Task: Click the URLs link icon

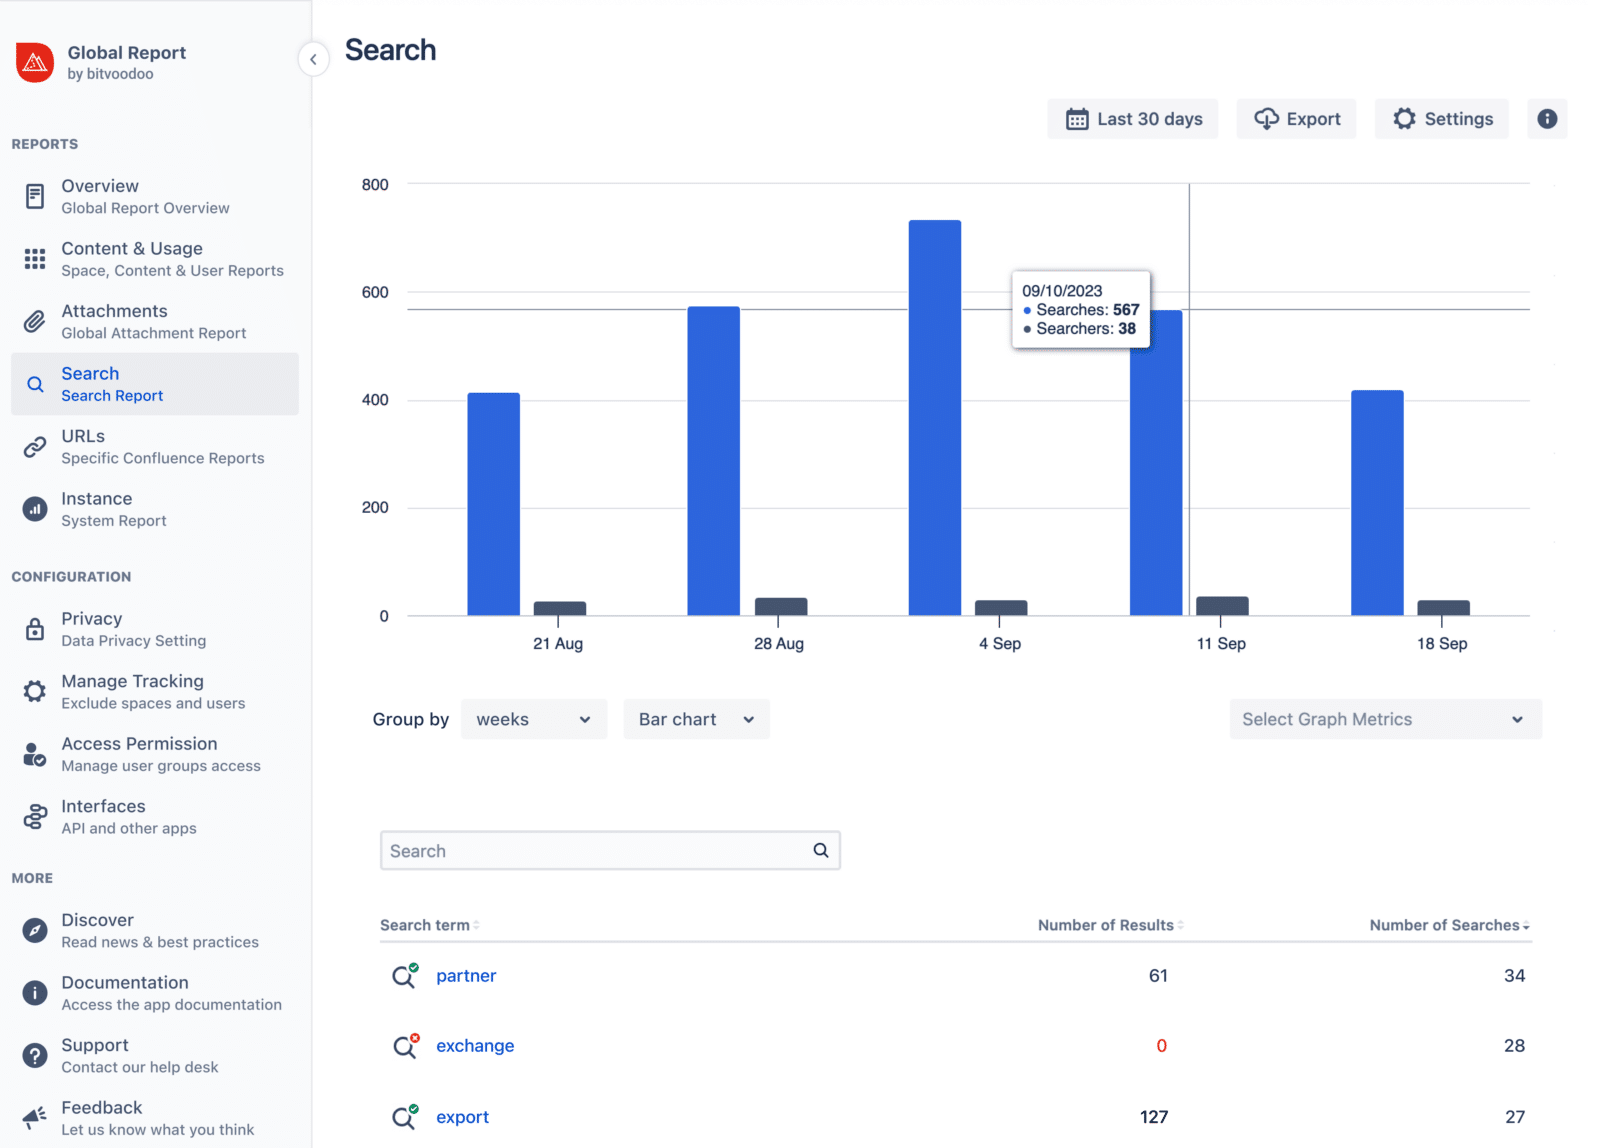Action: point(33,446)
